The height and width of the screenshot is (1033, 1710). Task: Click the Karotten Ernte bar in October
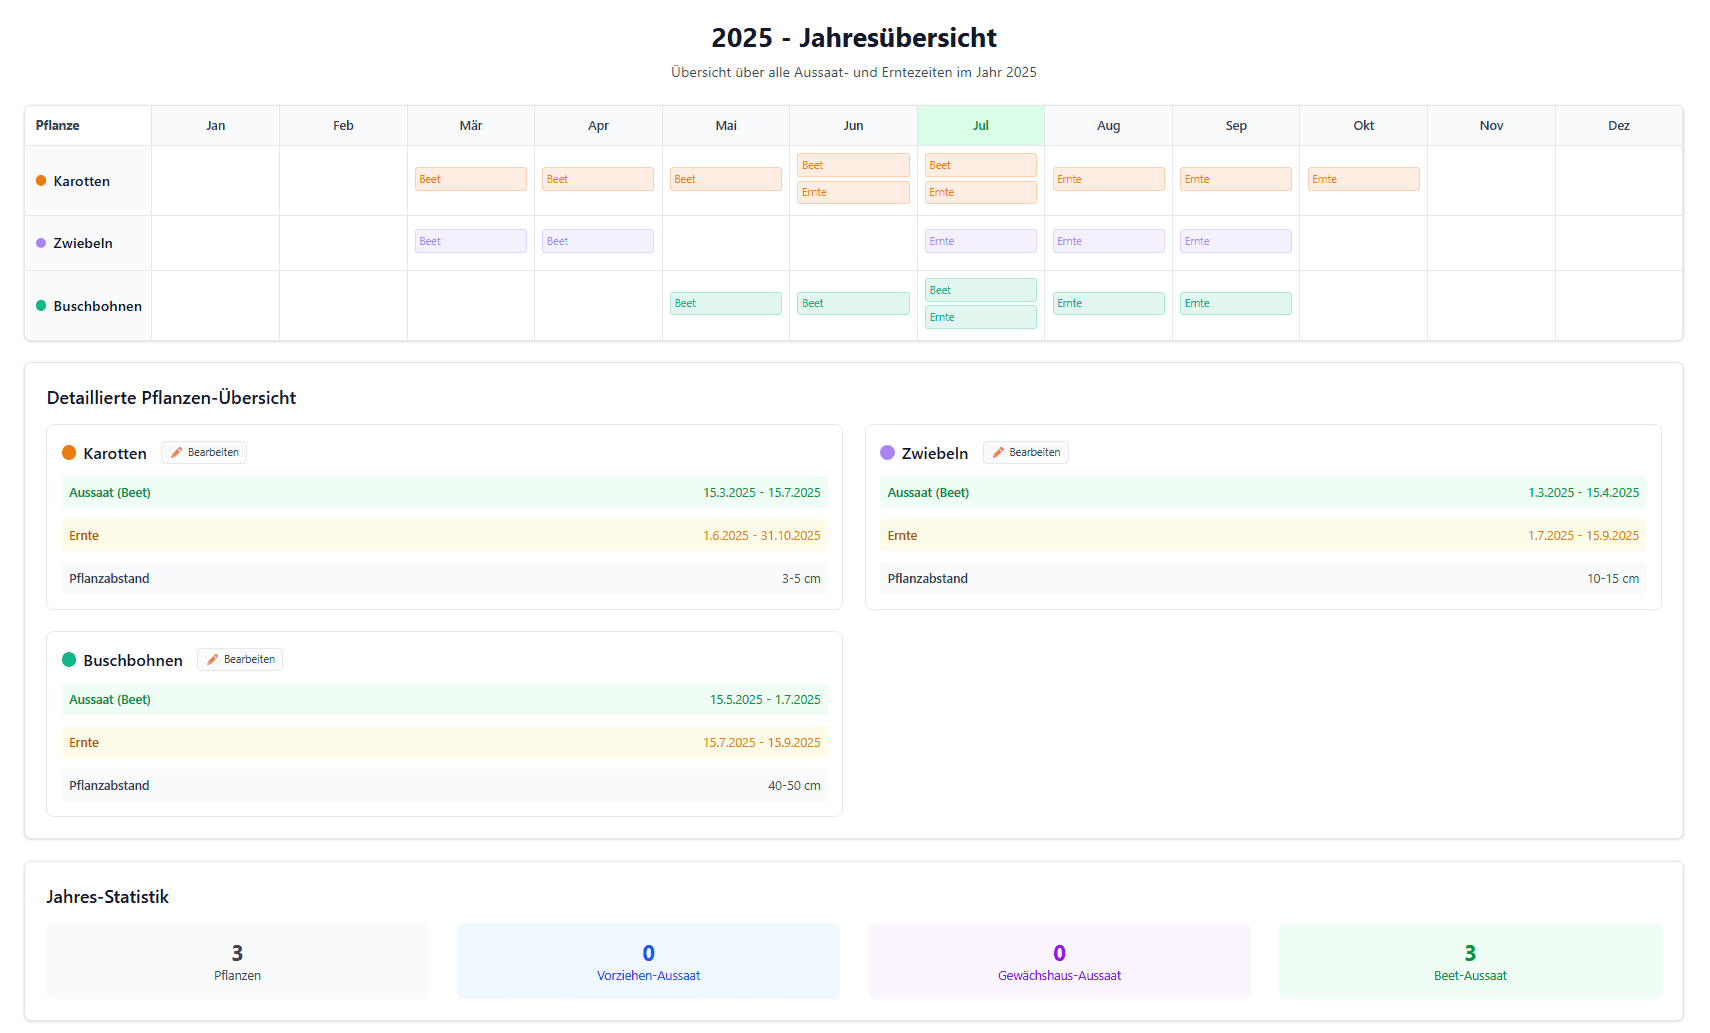pos(1363,179)
